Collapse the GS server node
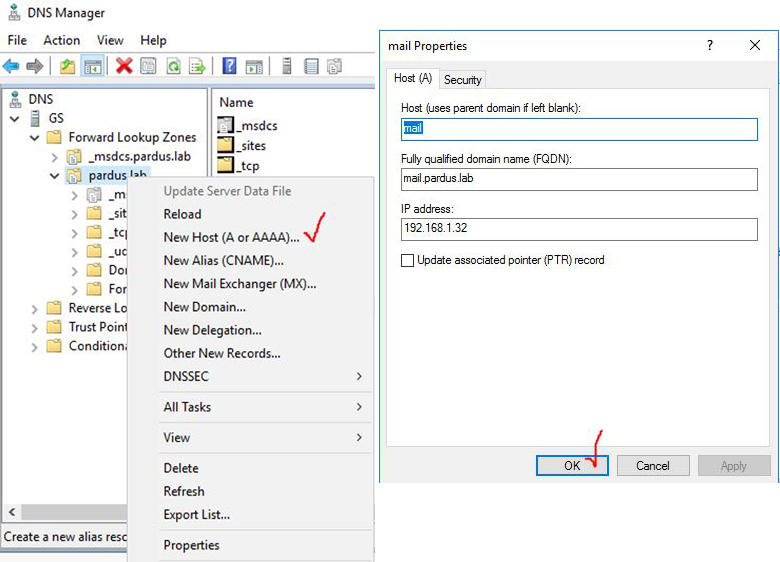780x562 pixels. [14, 119]
